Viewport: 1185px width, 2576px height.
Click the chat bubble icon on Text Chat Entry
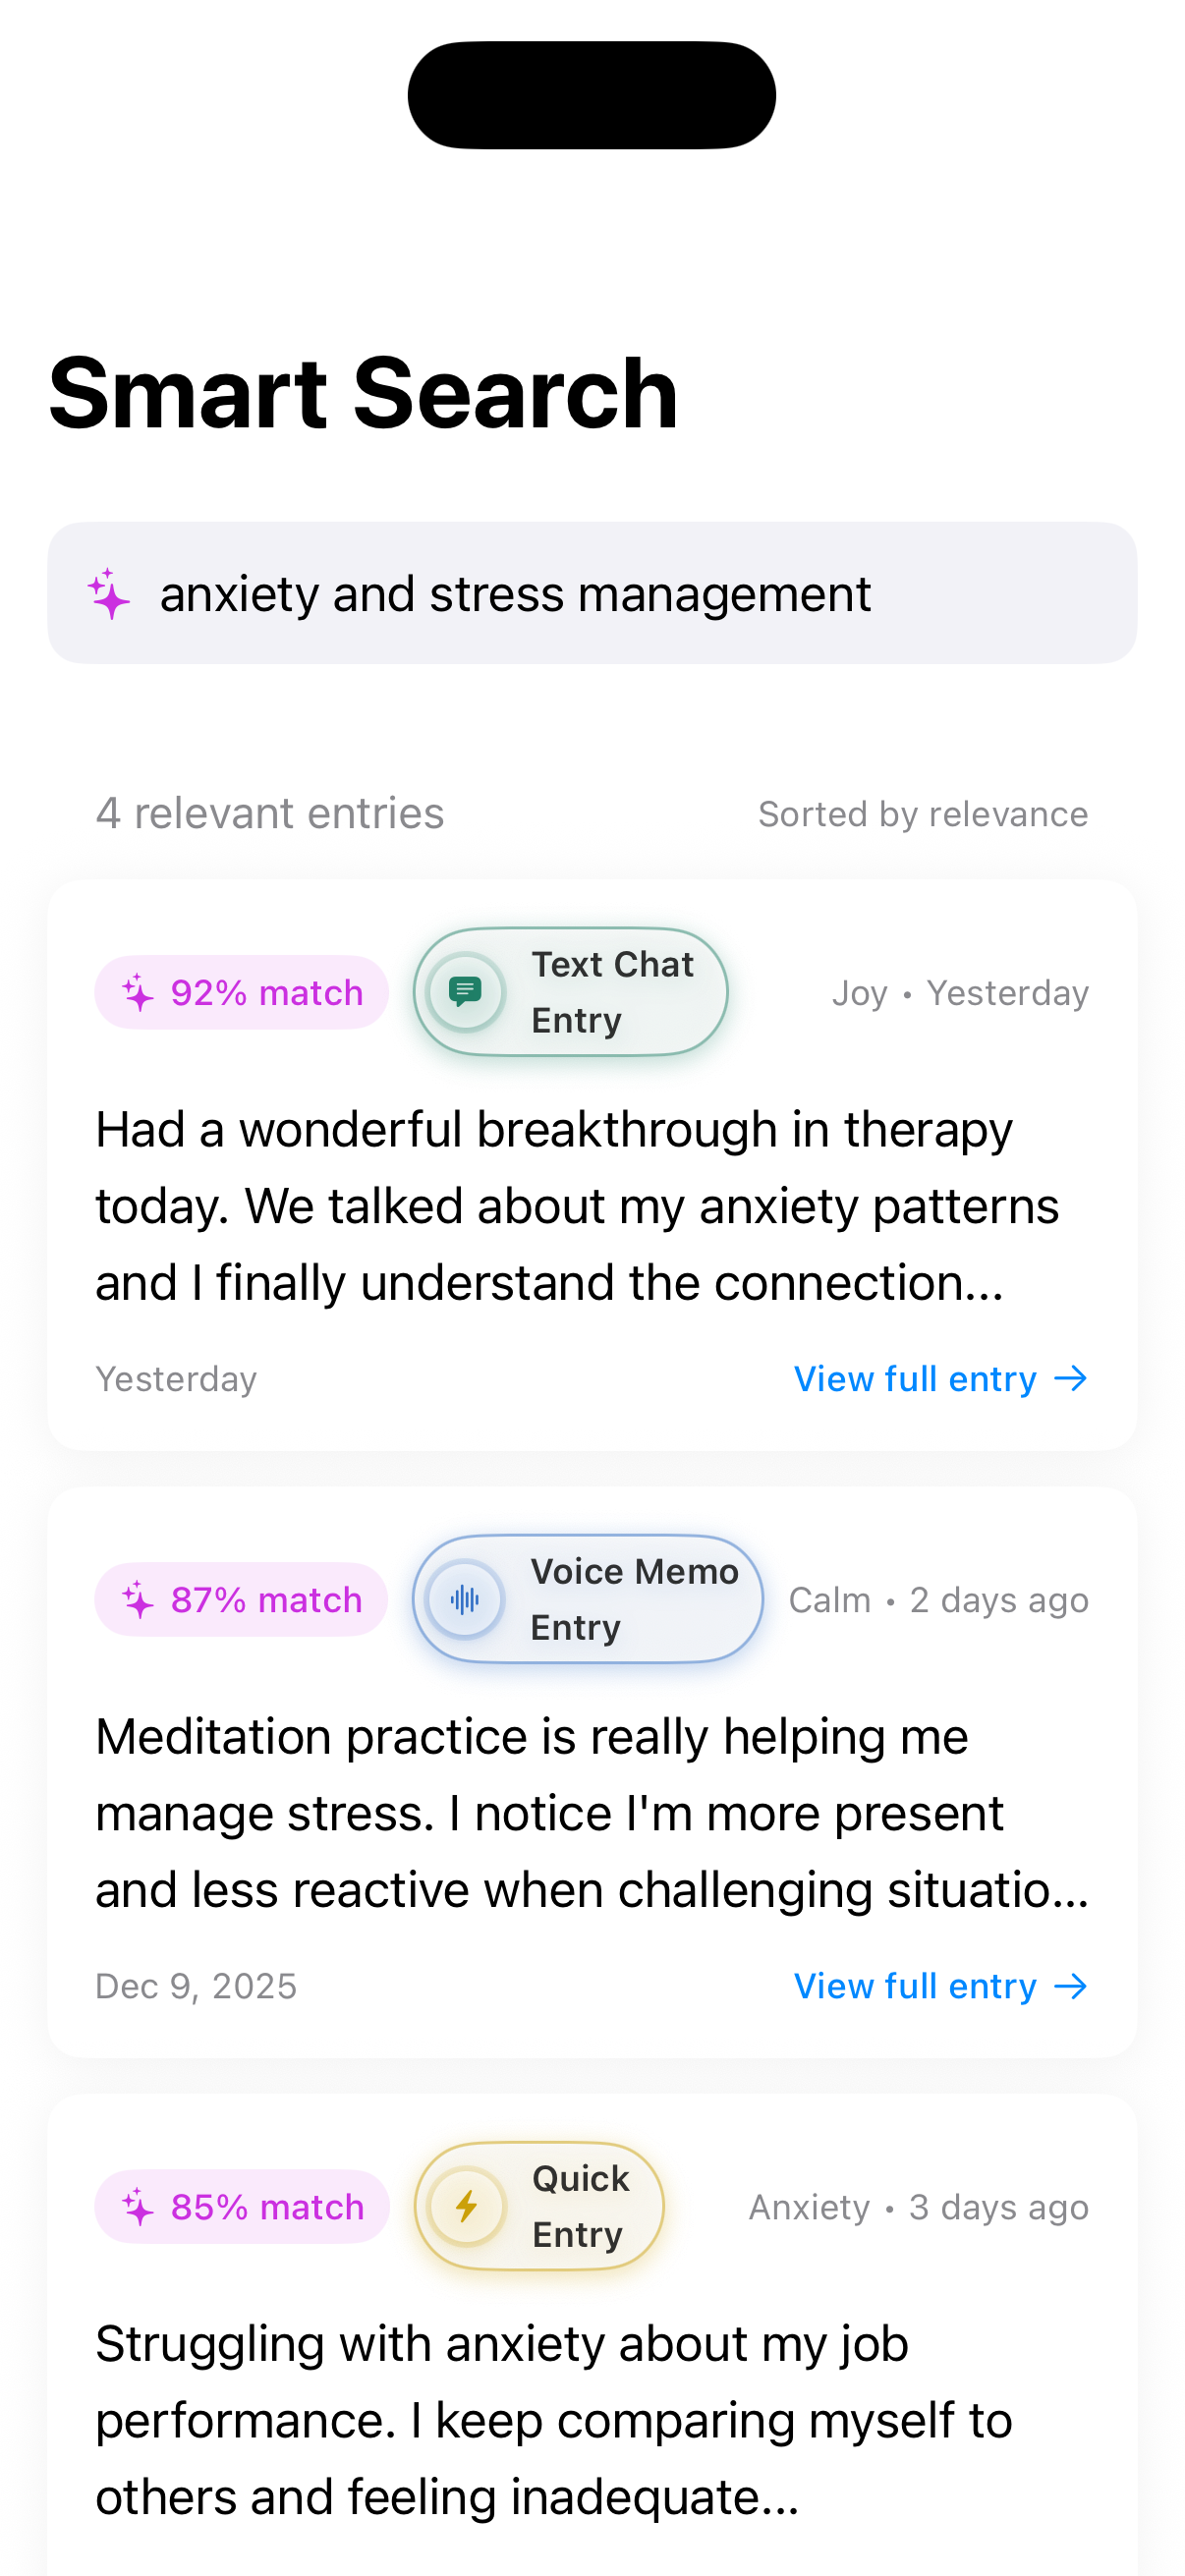[x=466, y=991]
